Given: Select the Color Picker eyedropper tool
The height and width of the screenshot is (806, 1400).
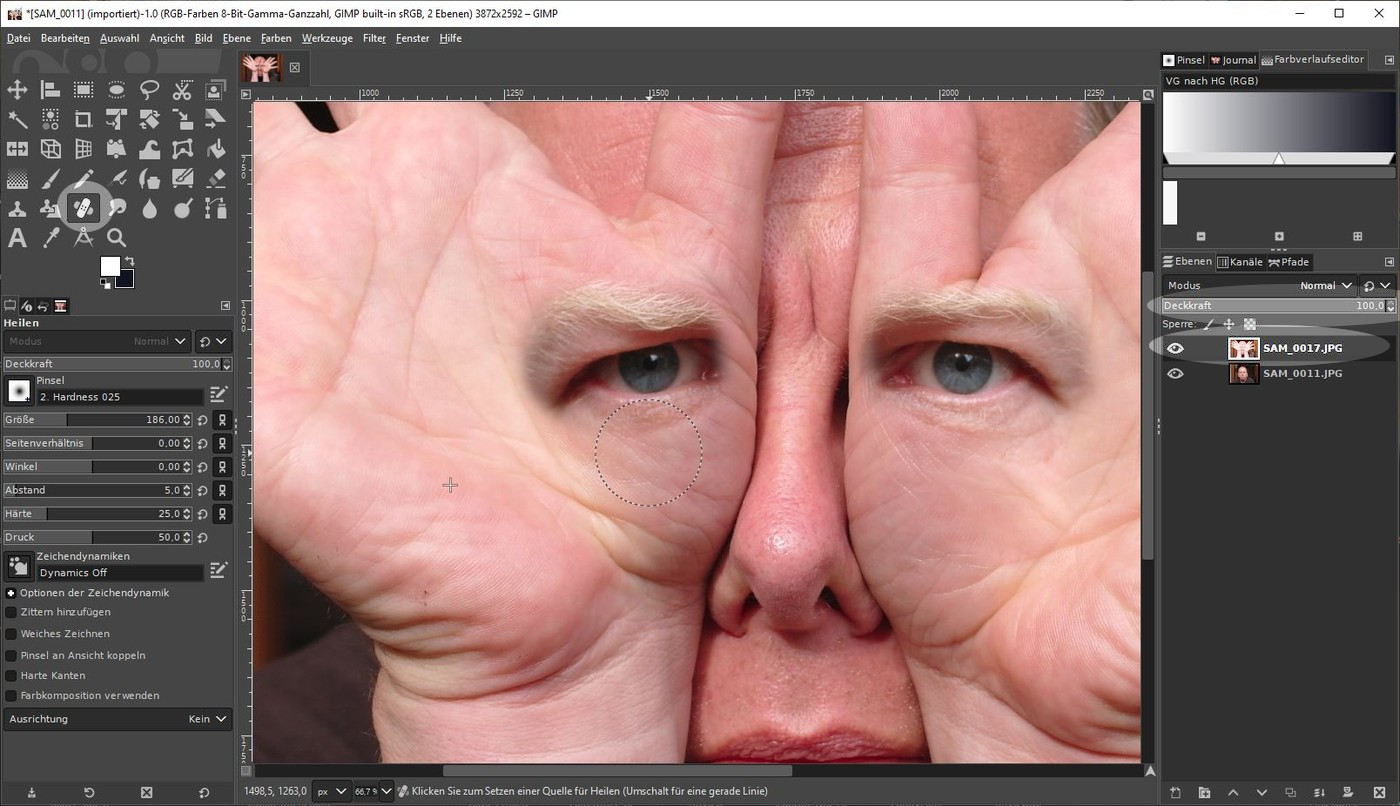Looking at the screenshot, I should [51, 238].
